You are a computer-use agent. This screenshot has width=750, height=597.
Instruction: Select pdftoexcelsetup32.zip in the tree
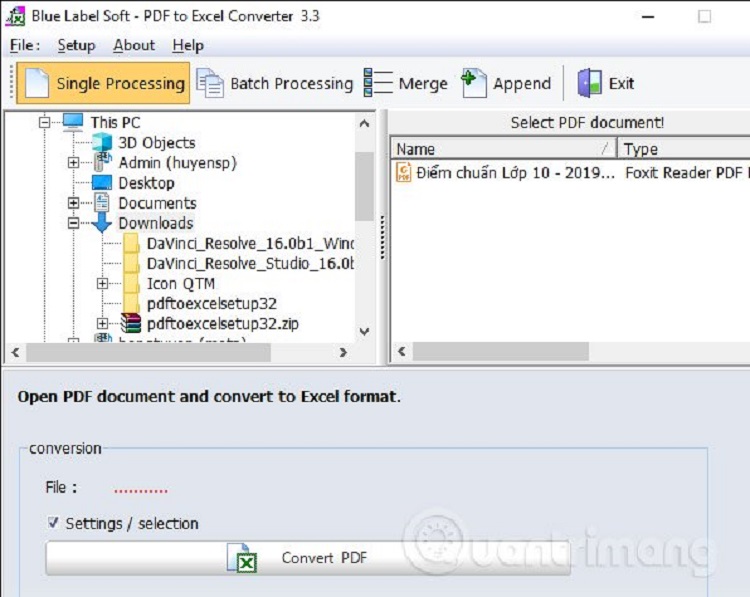click(223, 323)
